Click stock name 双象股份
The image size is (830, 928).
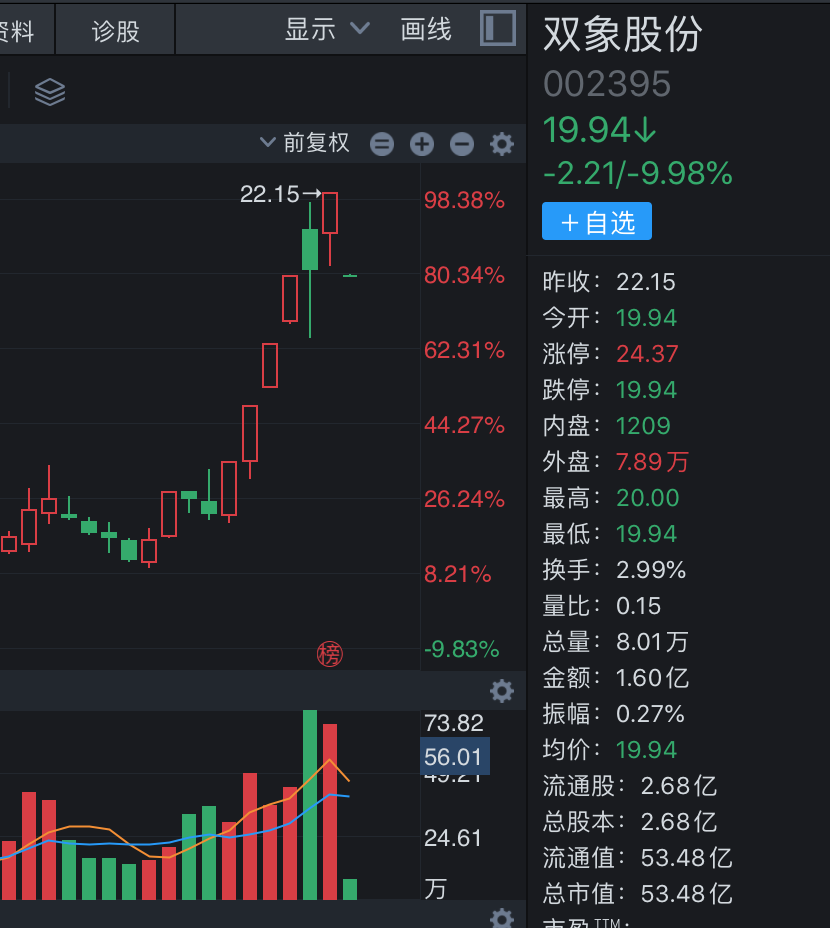pyautogui.click(x=623, y=34)
